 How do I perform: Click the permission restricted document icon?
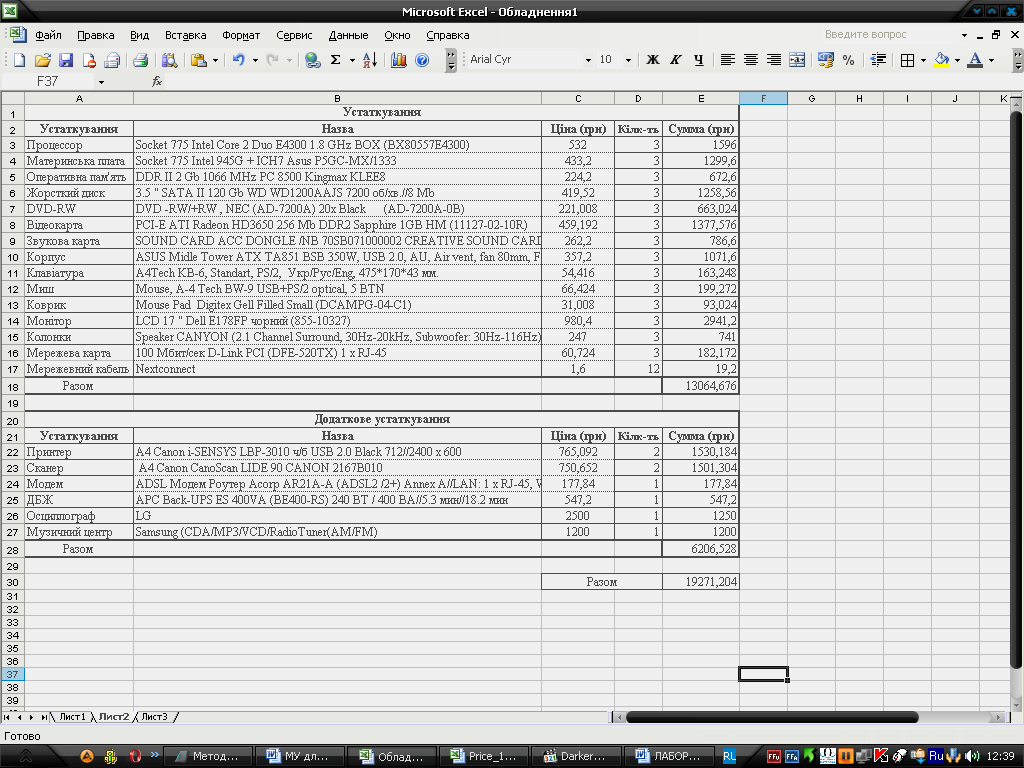click(89, 60)
